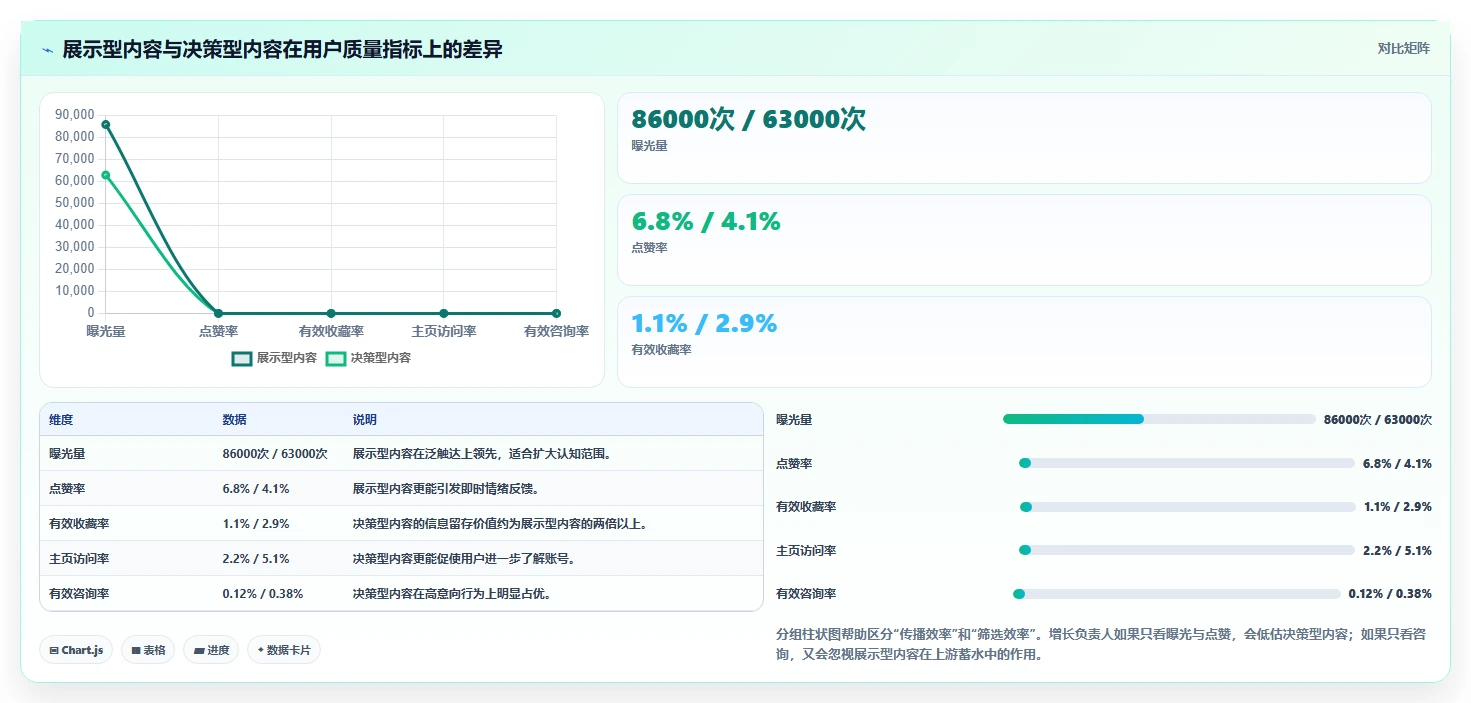Click table value 0.12% / 0.38%
Viewport: 1471px width, 703px height.
(x=263, y=594)
